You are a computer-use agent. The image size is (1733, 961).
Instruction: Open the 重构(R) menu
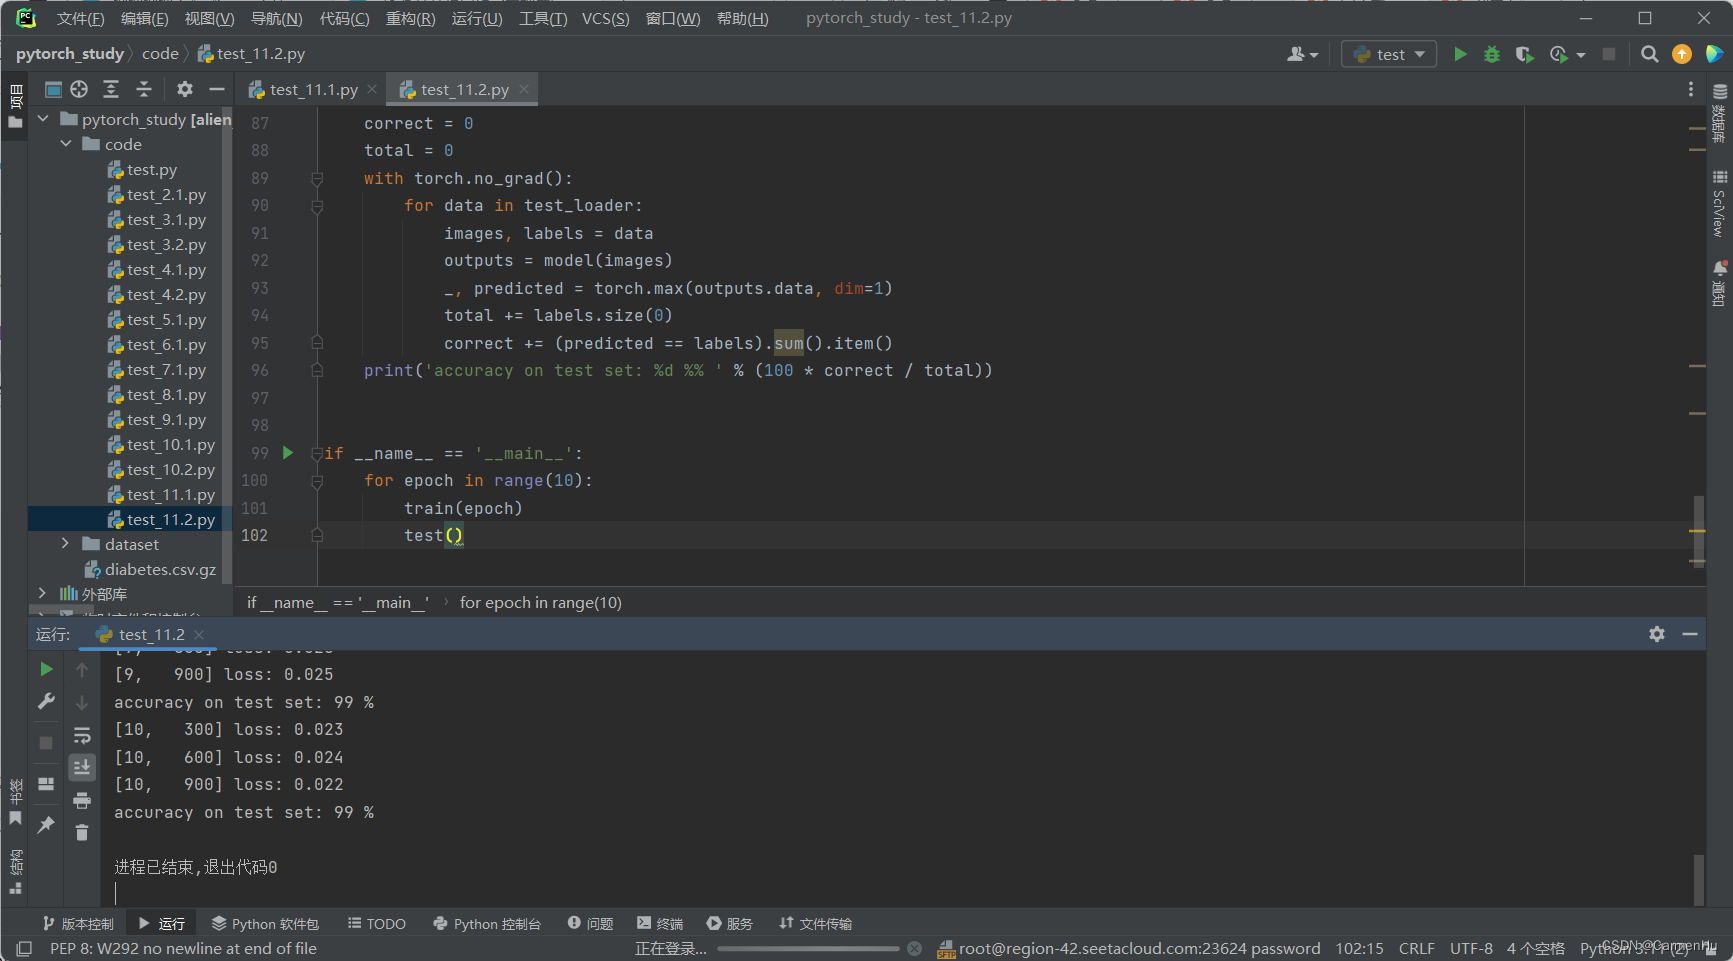tap(410, 18)
